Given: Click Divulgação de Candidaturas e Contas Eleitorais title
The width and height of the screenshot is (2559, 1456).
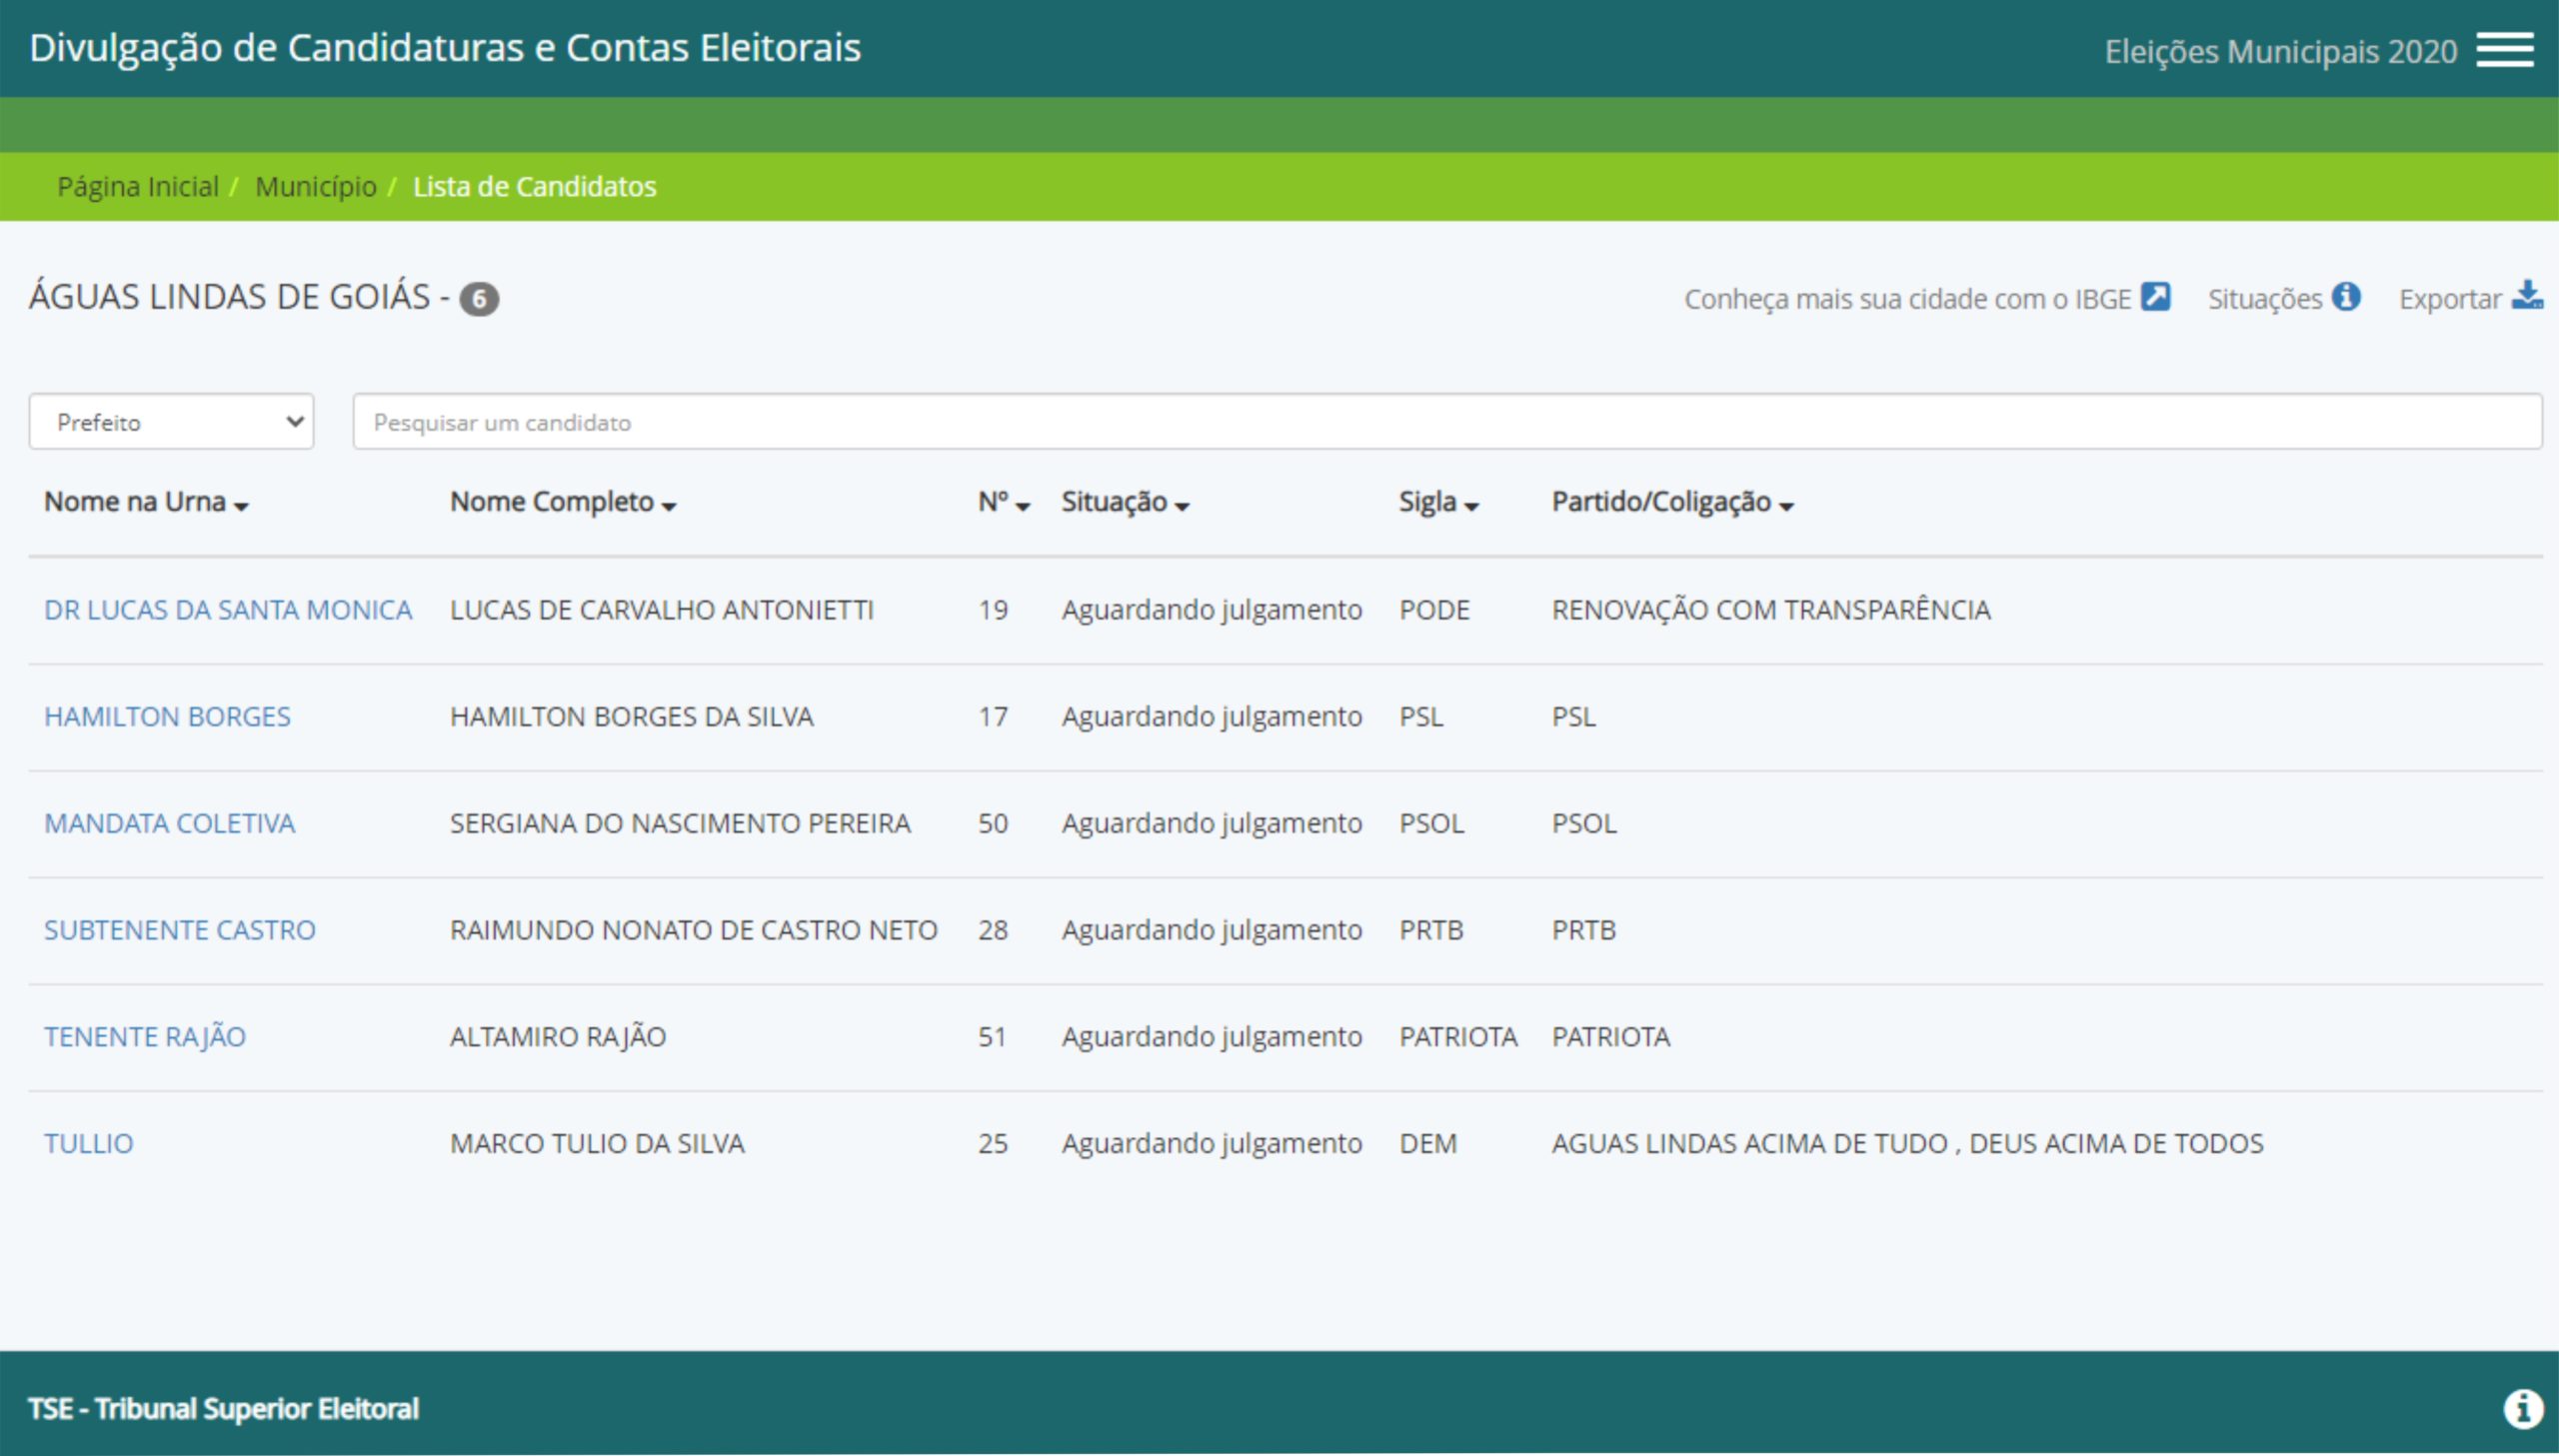Looking at the screenshot, I should (445, 48).
